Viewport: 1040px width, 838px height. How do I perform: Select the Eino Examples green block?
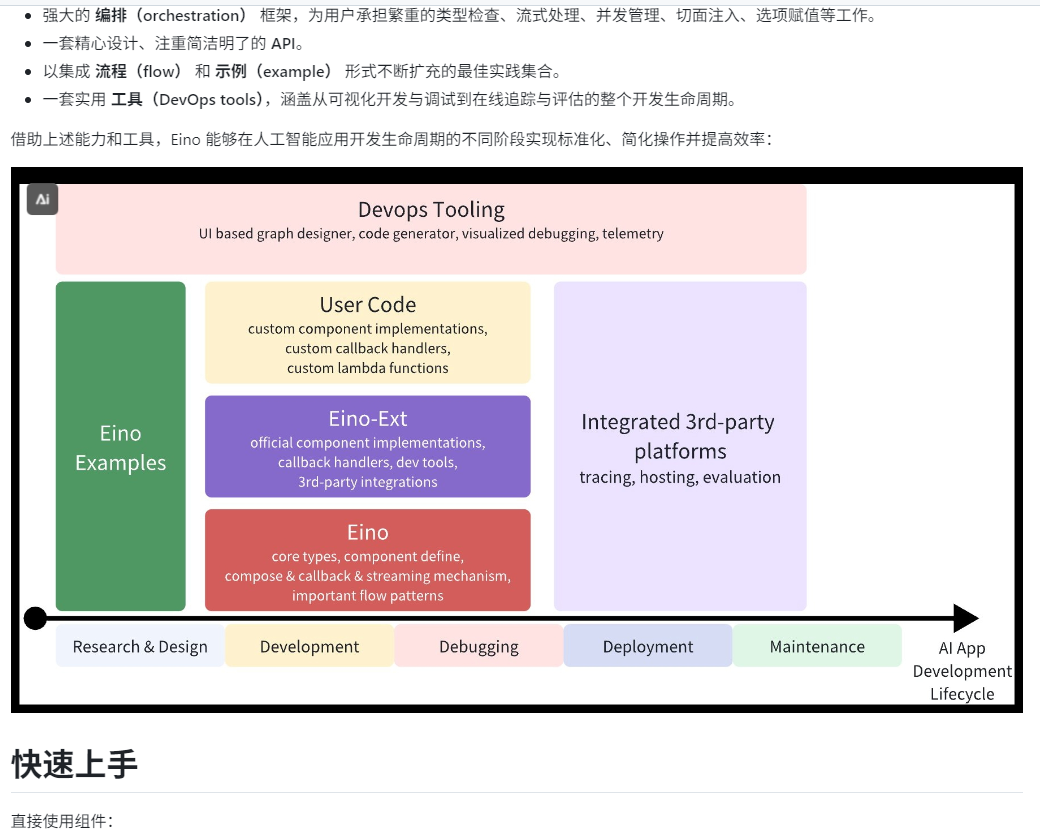coord(120,446)
